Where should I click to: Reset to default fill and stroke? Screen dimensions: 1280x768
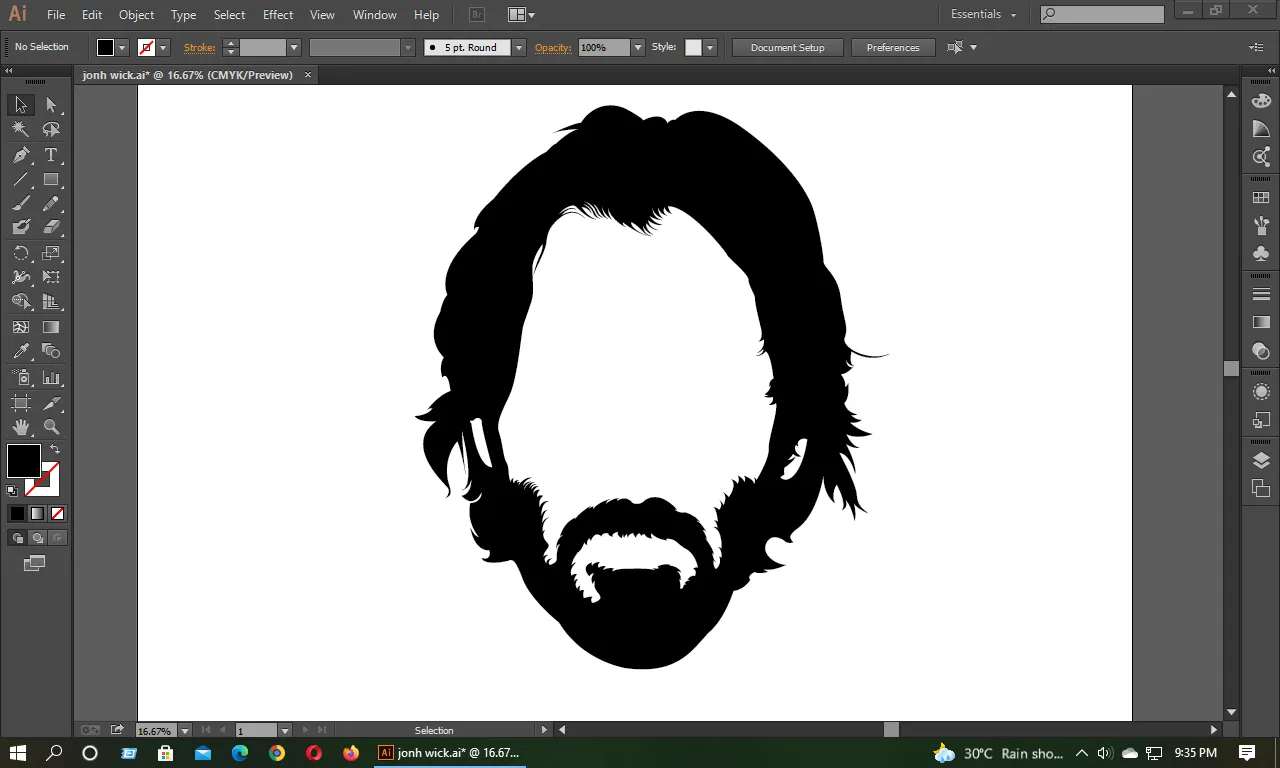click(12, 491)
